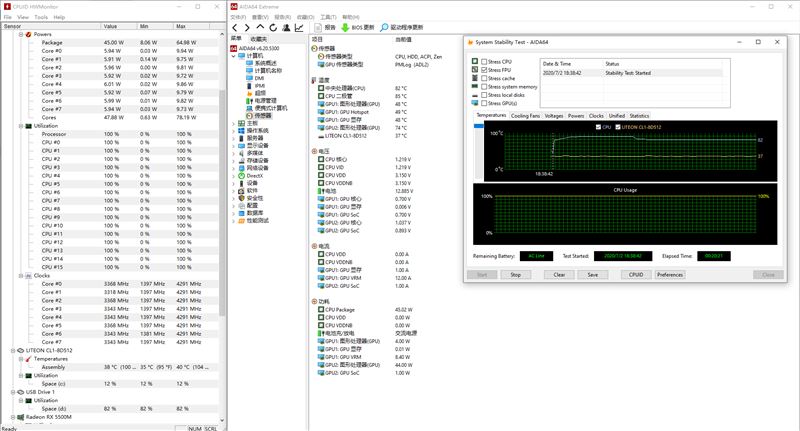Image resolution: width=800 pixels, height=431 pixels.
Task: Switch to Powers tab in Stability Test
Action: click(x=576, y=116)
